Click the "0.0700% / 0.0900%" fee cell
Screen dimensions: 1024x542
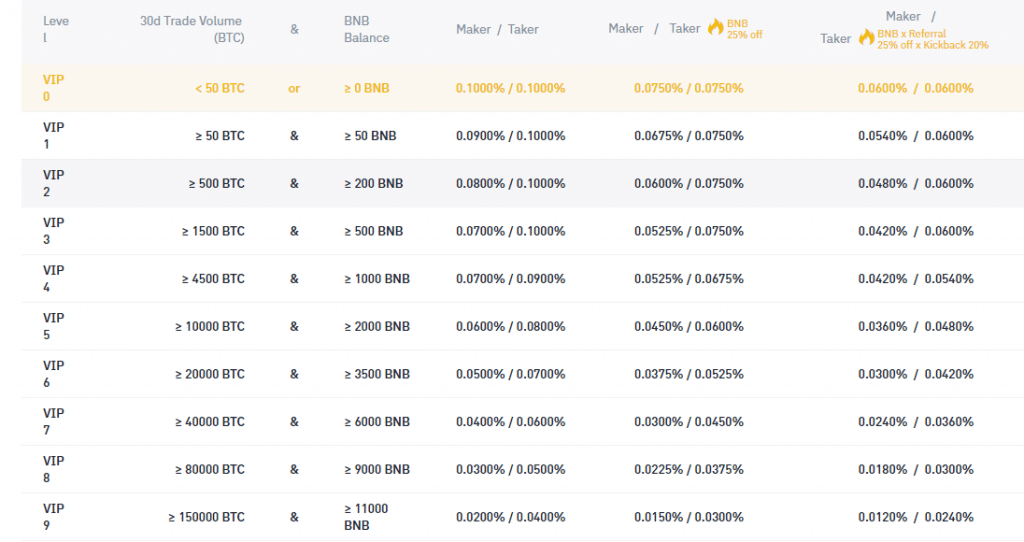511,279
